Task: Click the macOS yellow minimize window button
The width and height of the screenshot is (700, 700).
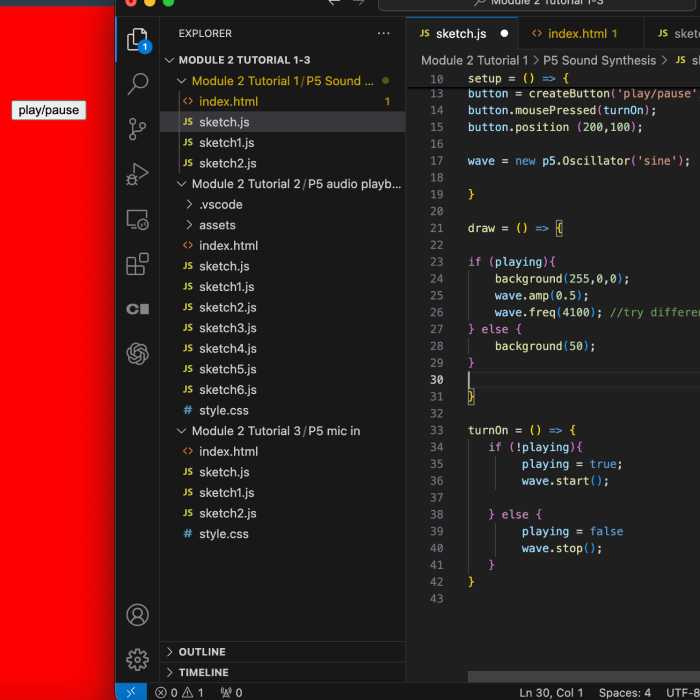Action: tap(149, 2)
